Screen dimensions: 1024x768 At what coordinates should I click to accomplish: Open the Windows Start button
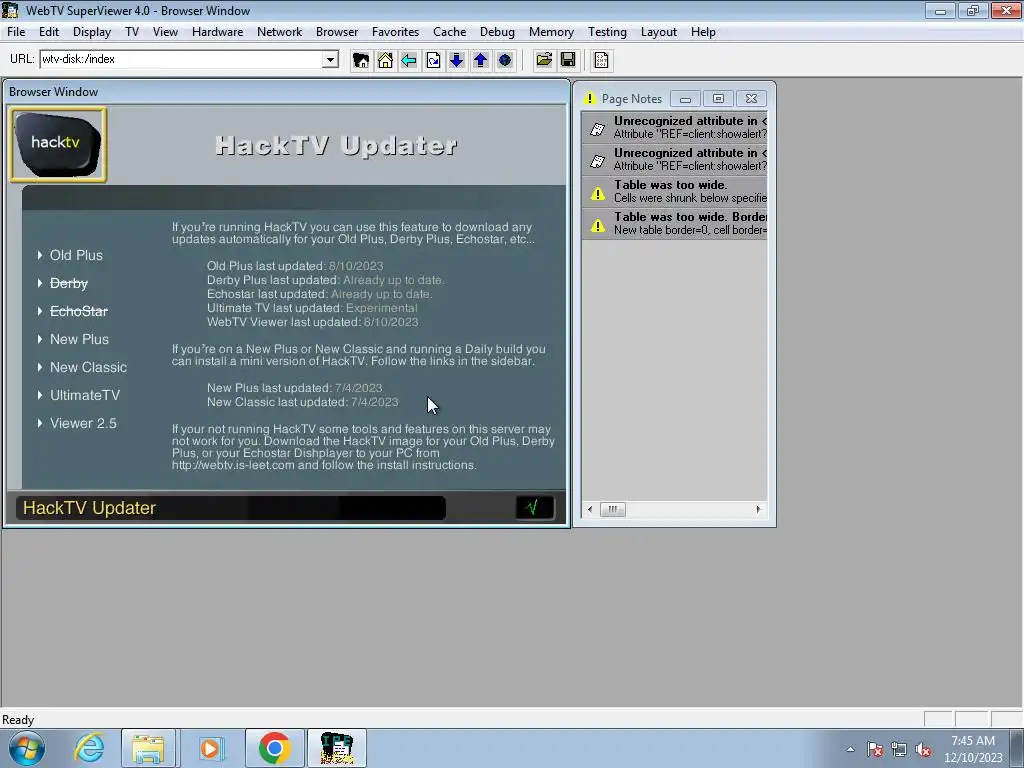coord(27,748)
